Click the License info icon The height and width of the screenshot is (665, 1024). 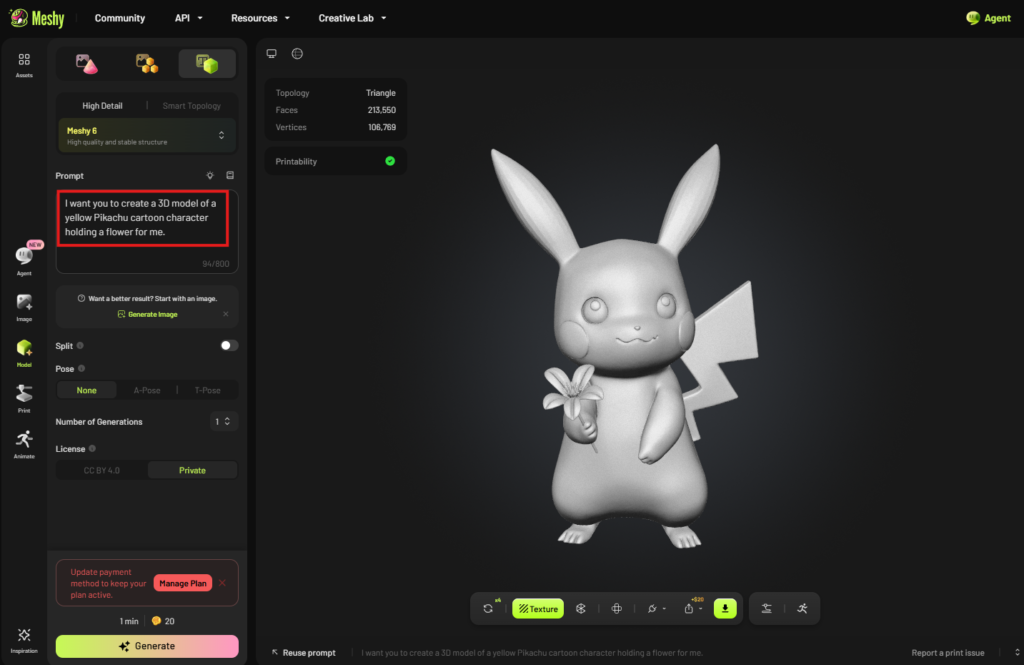coord(92,449)
